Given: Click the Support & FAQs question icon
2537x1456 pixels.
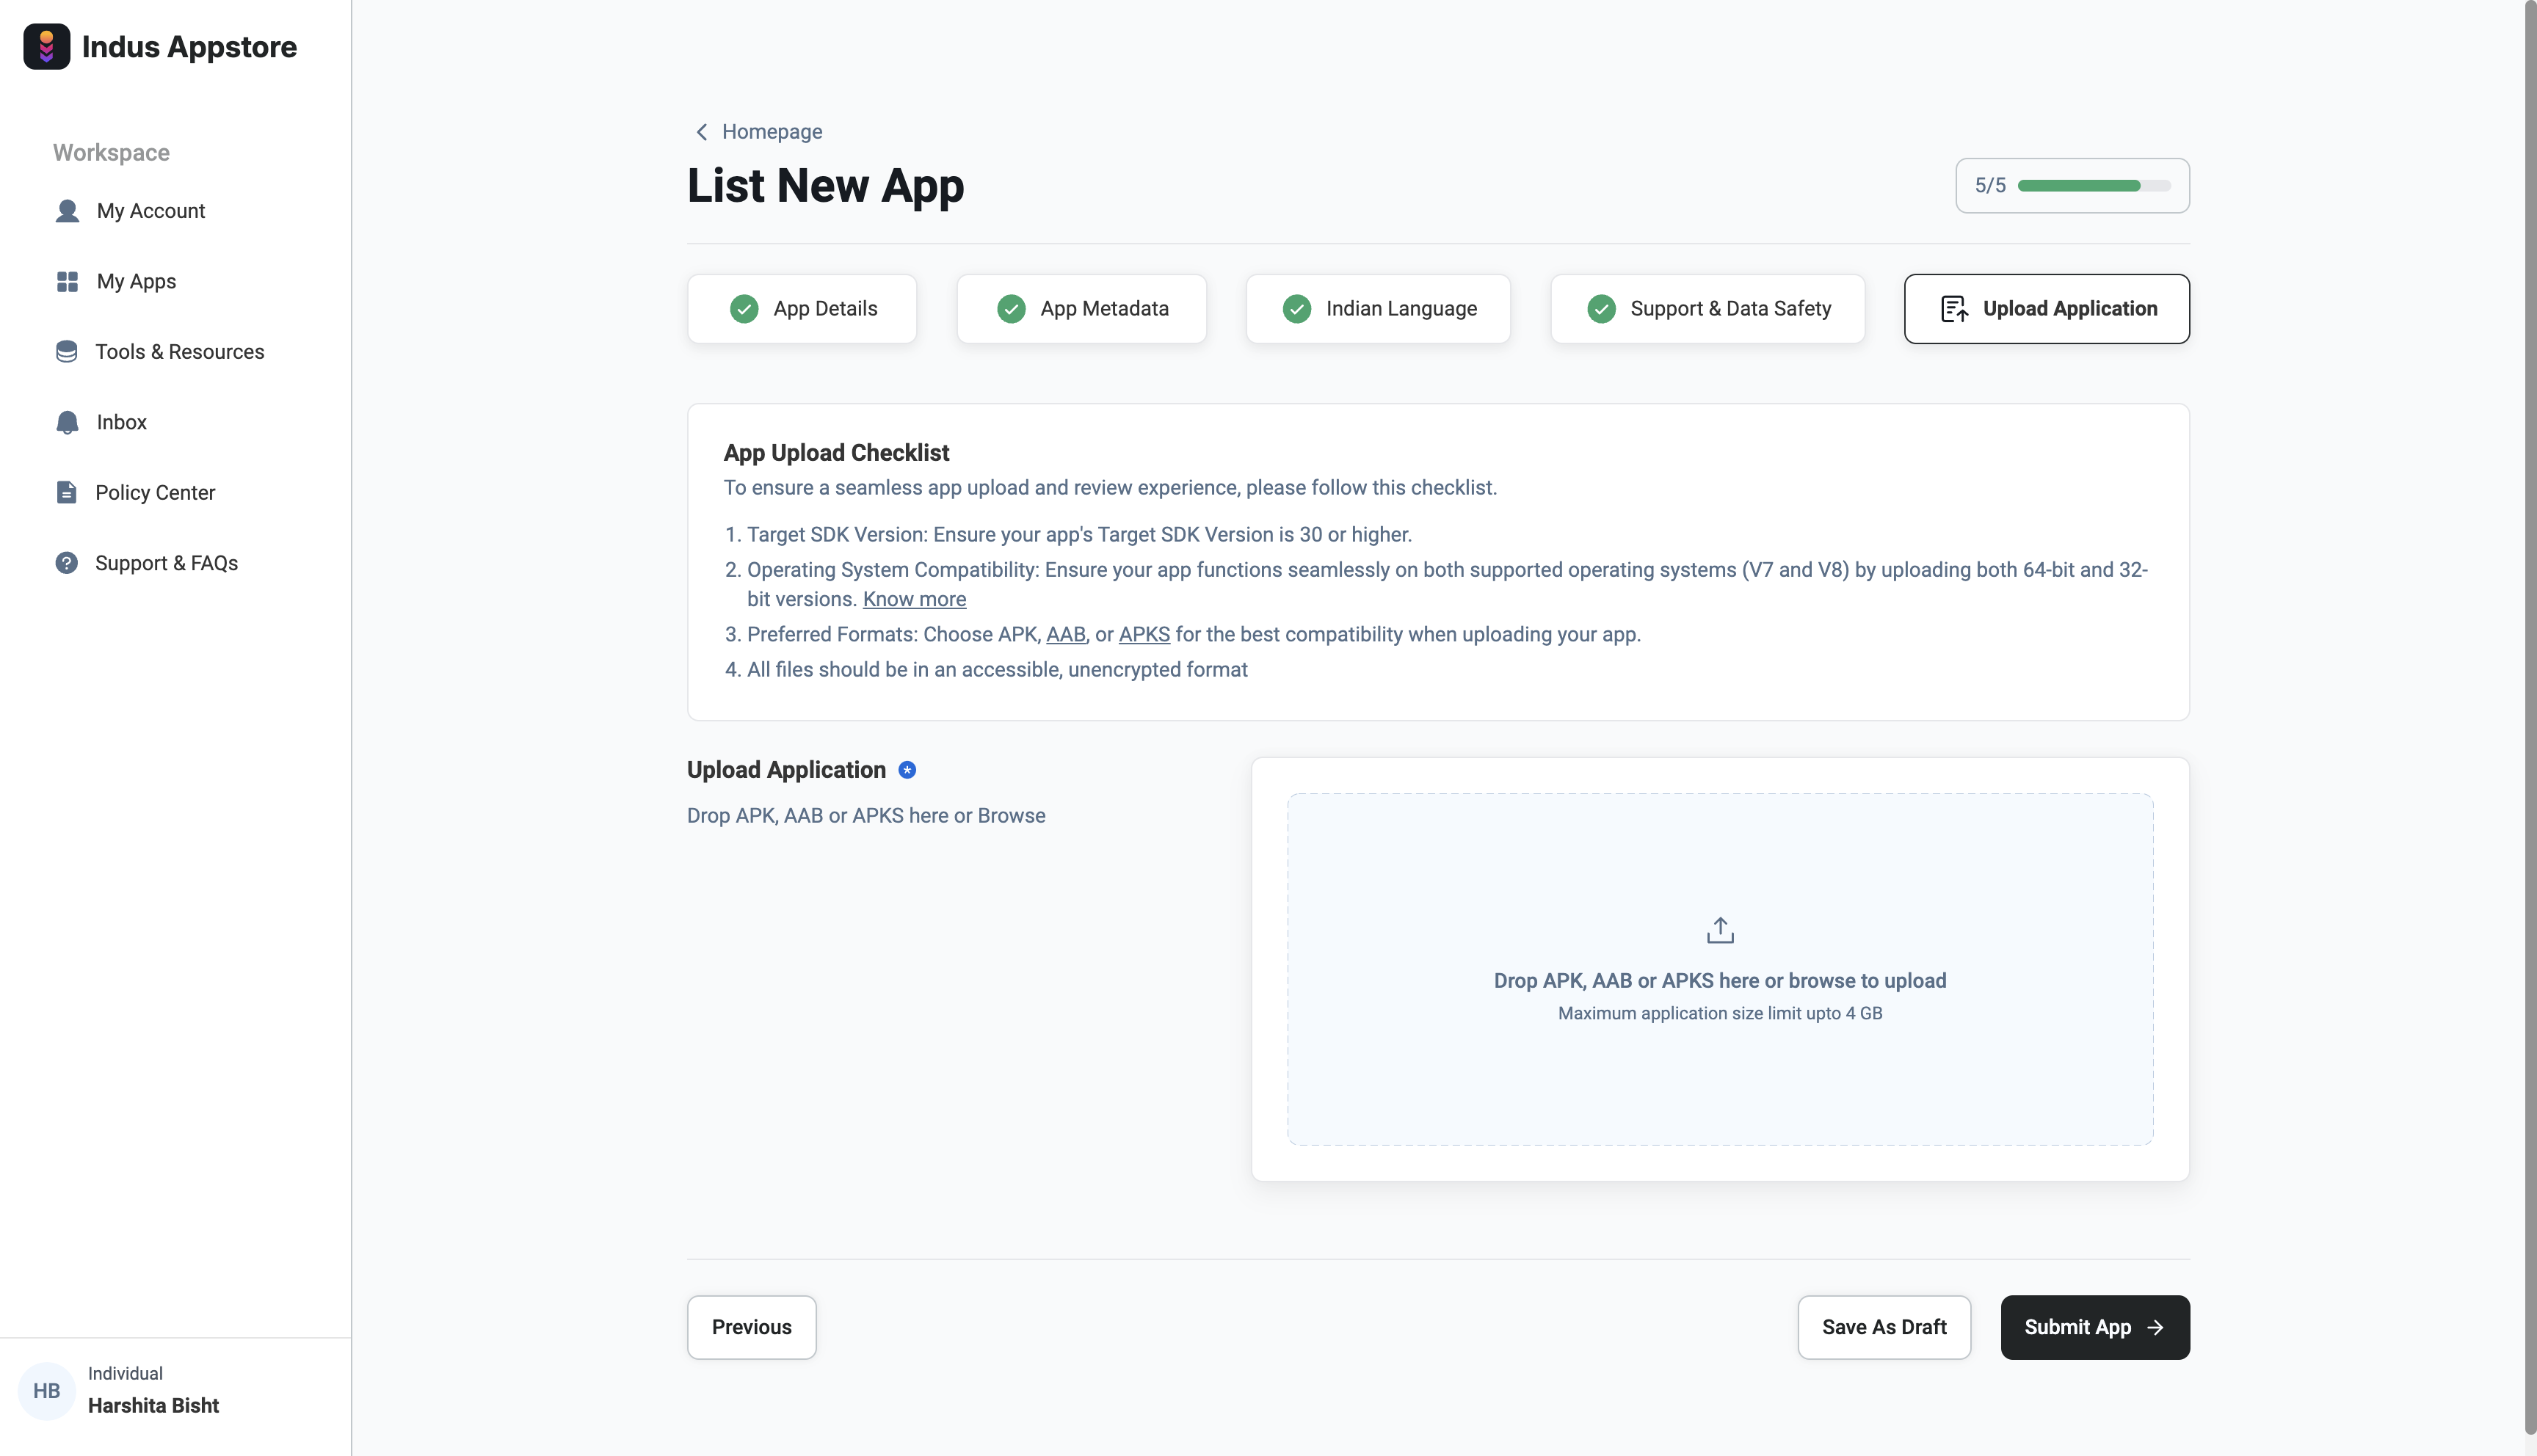Looking at the screenshot, I should point(67,563).
